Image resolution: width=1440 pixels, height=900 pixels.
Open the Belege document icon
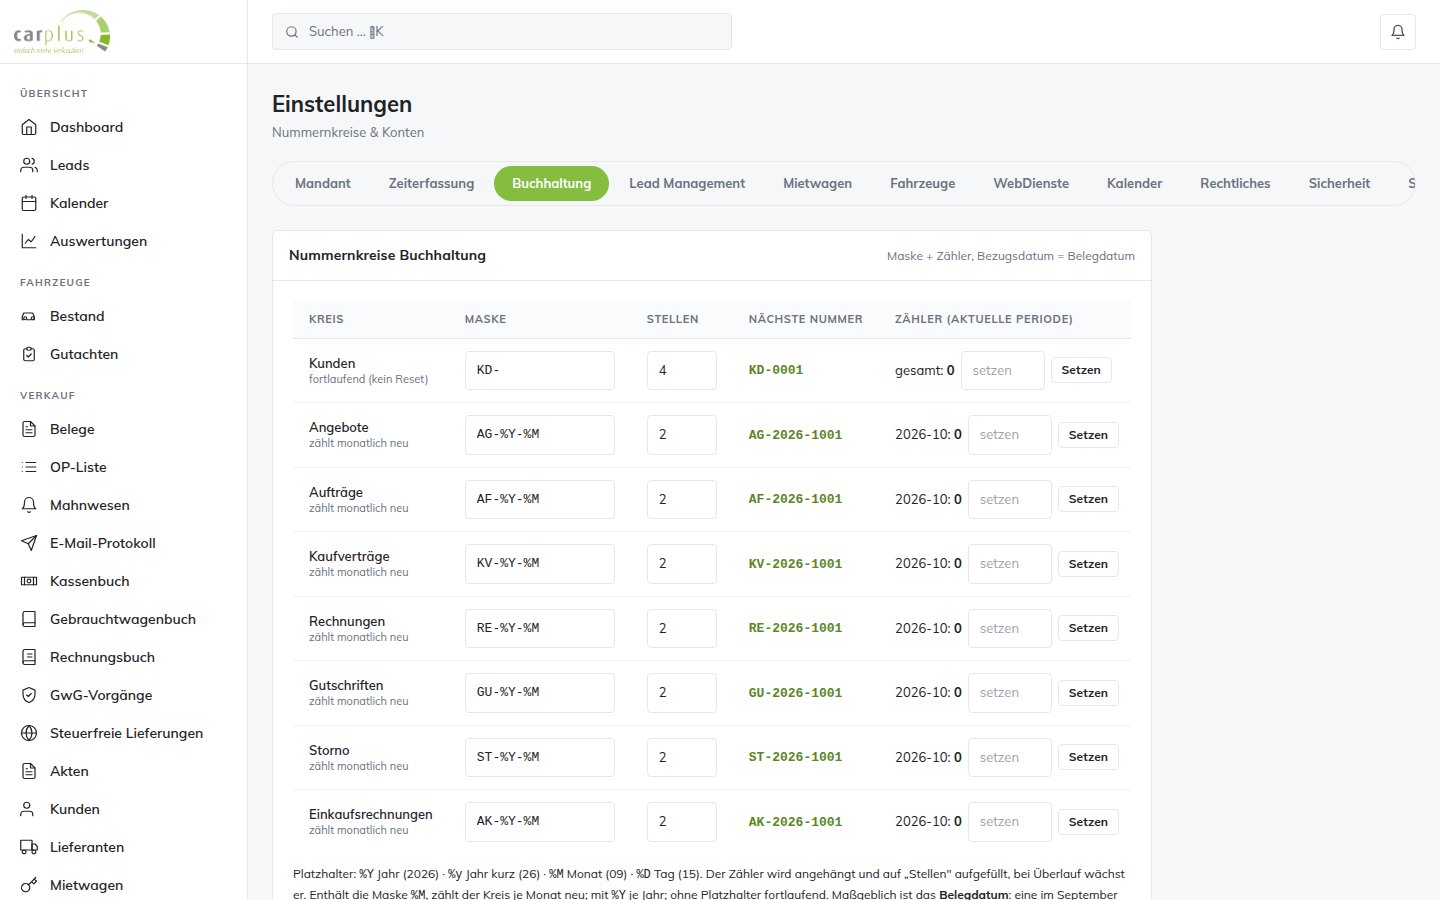[x=29, y=429]
